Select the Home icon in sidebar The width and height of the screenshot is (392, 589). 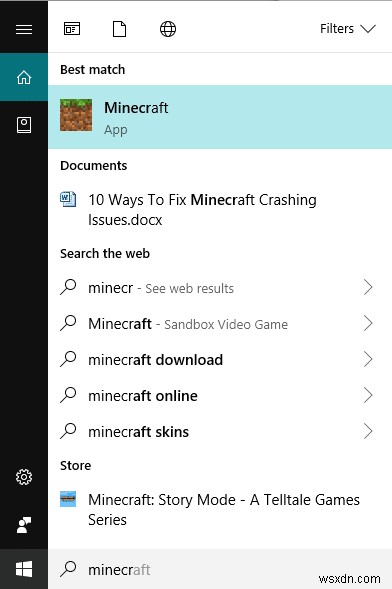point(24,77)
